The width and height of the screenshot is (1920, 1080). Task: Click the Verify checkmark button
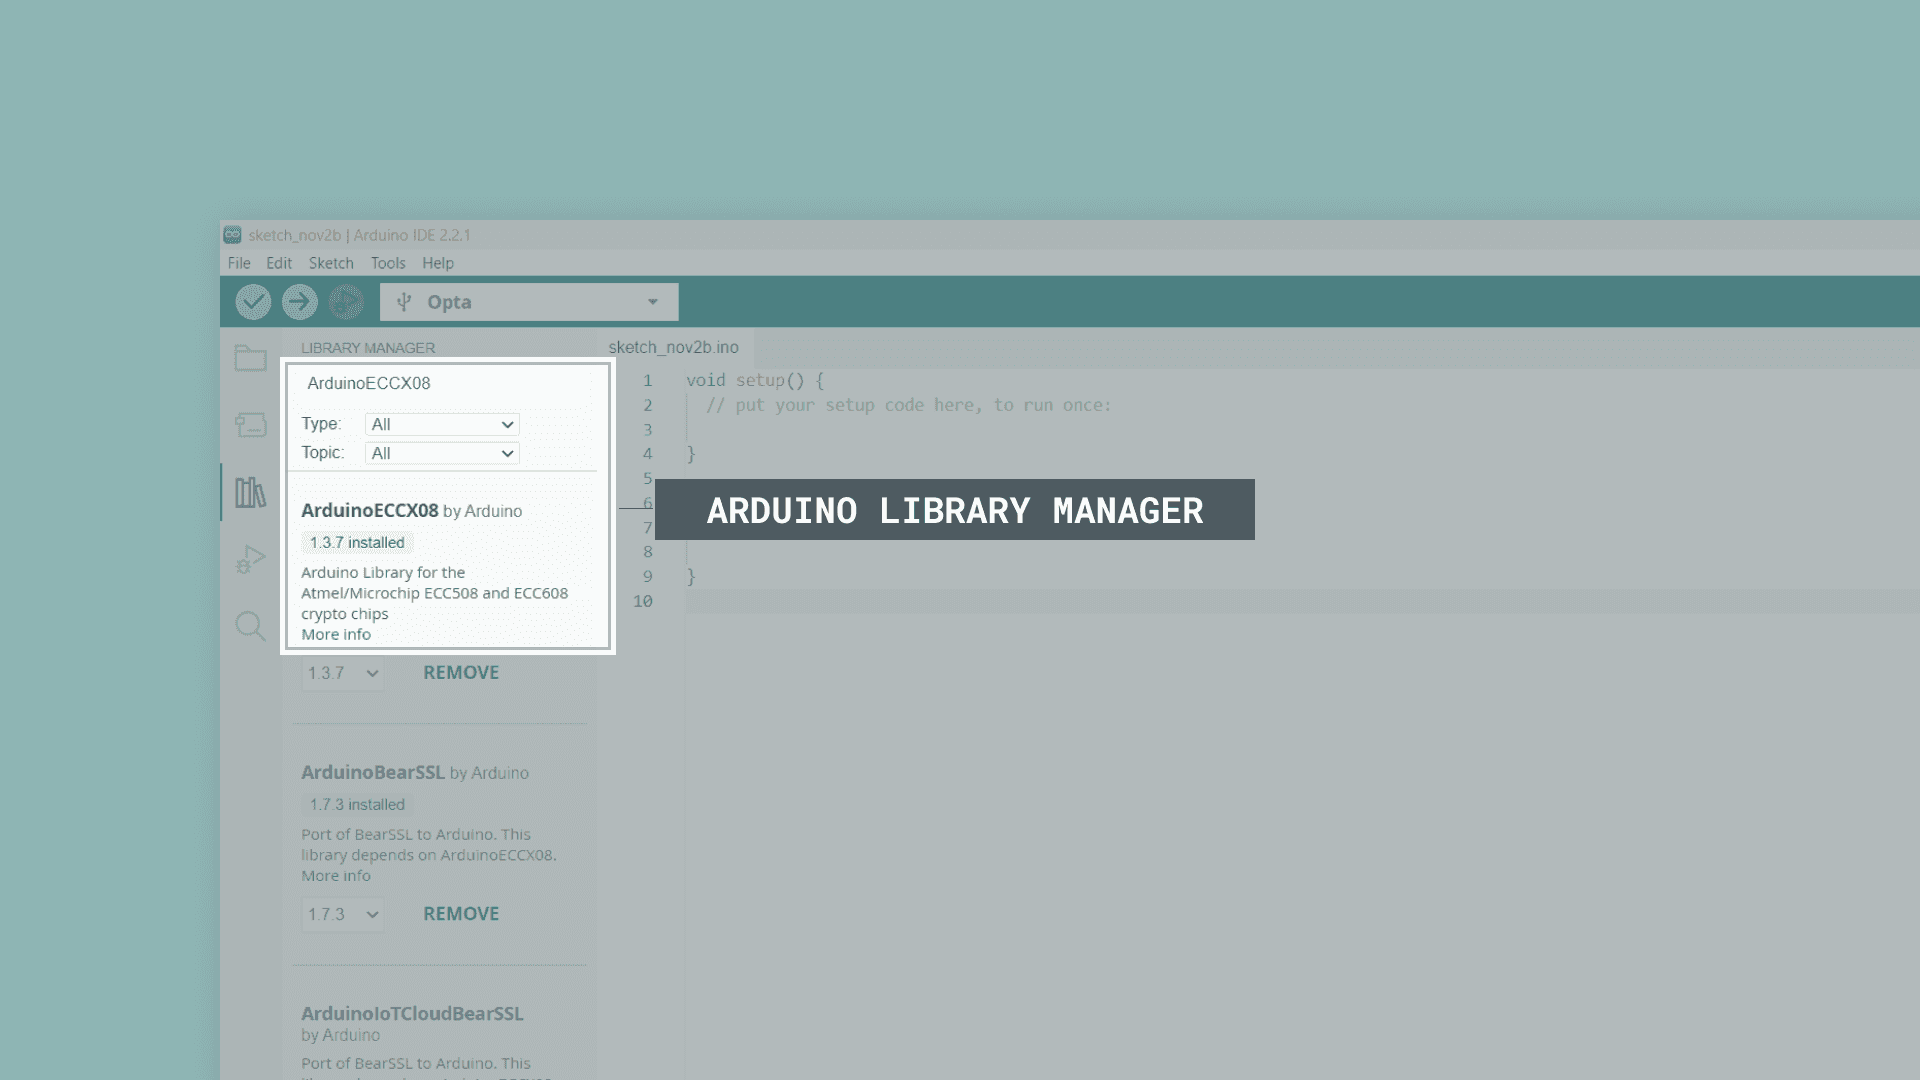coord(253,302)
